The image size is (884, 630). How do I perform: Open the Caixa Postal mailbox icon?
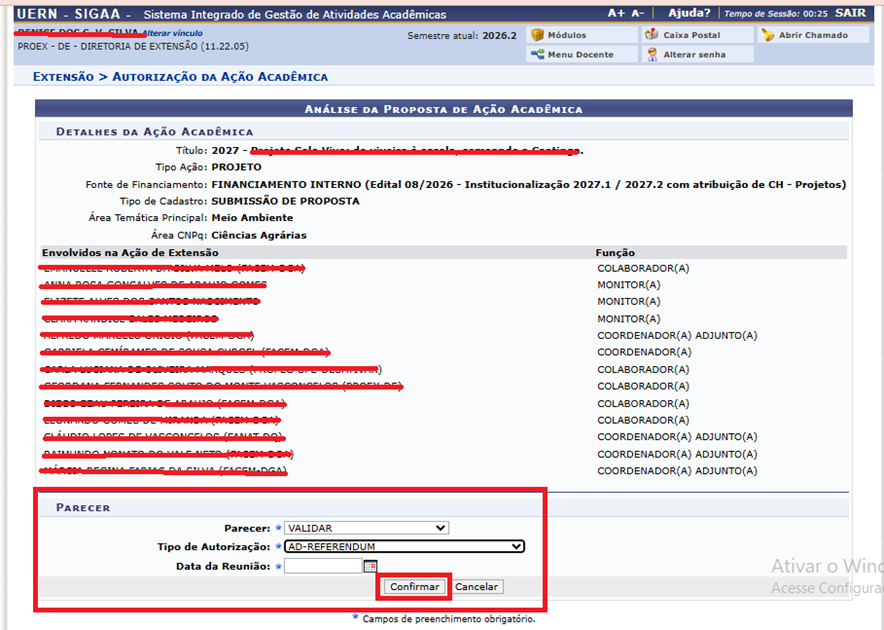coord(652,34)
